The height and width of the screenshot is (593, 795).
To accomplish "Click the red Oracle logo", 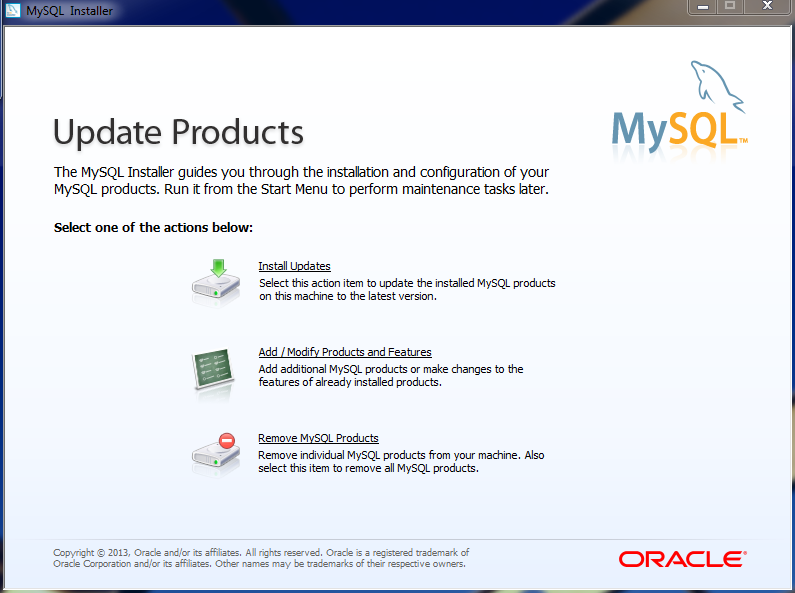I will (681, 558).
